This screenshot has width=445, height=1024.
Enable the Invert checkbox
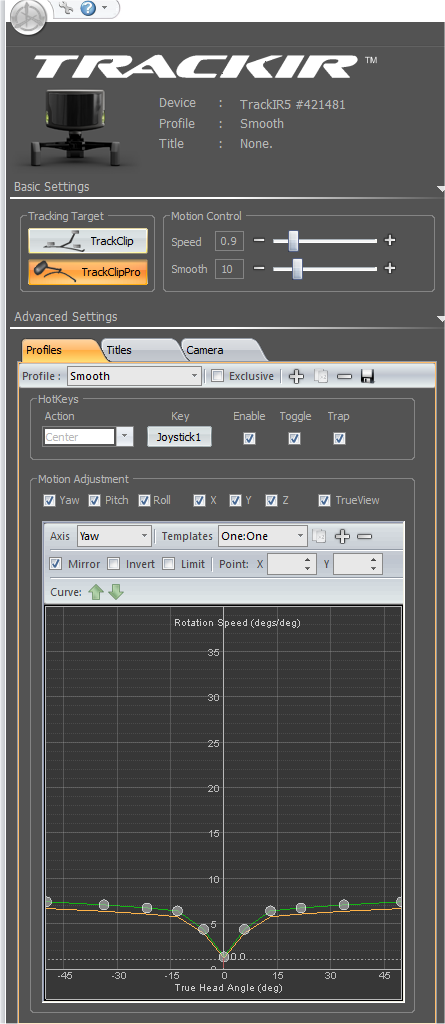click(x=114, y=564)
